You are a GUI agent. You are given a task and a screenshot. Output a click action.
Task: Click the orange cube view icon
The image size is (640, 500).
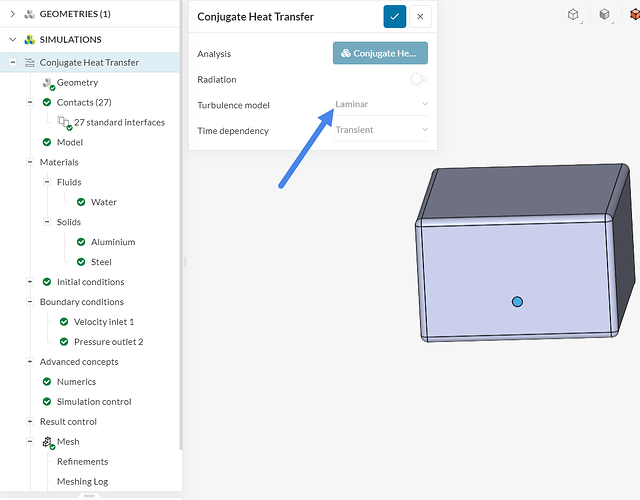635,15
